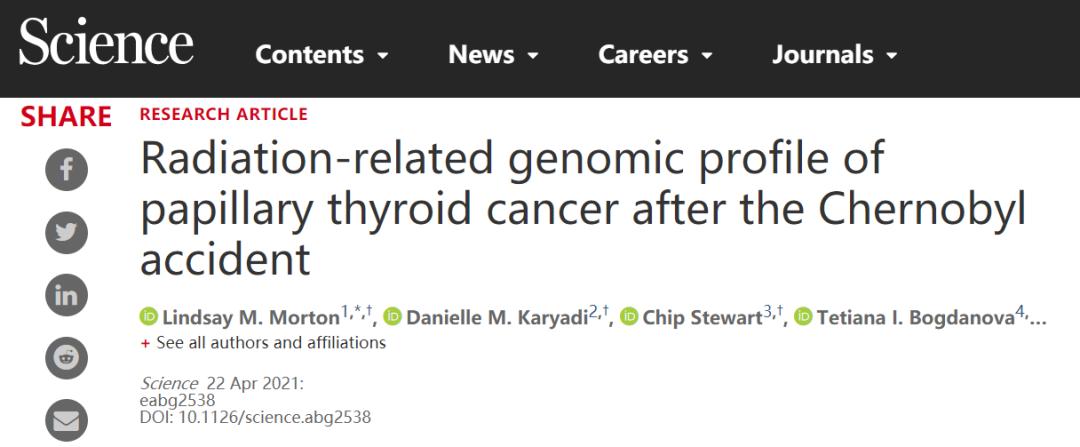This screenshot has width=1080, height=447.
Task: Select author Chip Stewart's name
Action: pyautogui.click(x=703, y=318)
